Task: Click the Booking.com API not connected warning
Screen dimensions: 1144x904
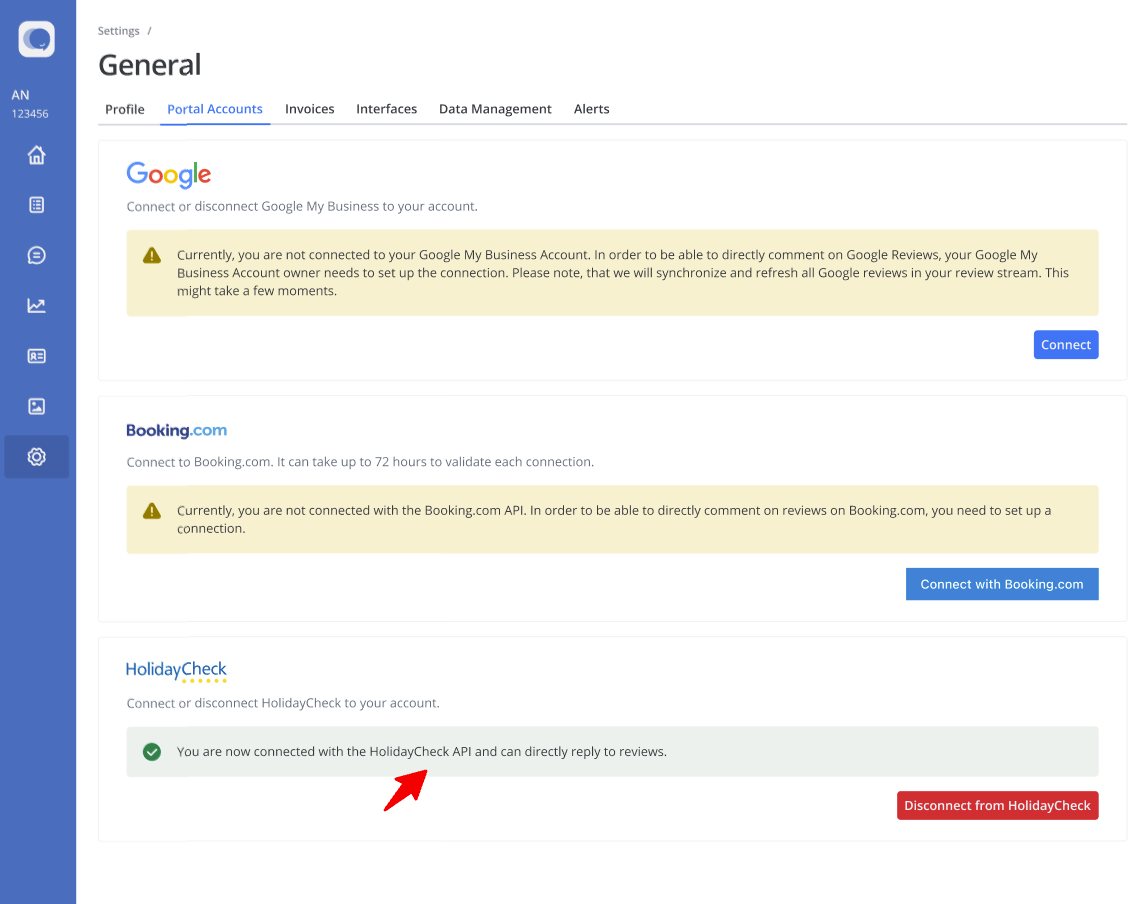Action: (x=614, y=519)
